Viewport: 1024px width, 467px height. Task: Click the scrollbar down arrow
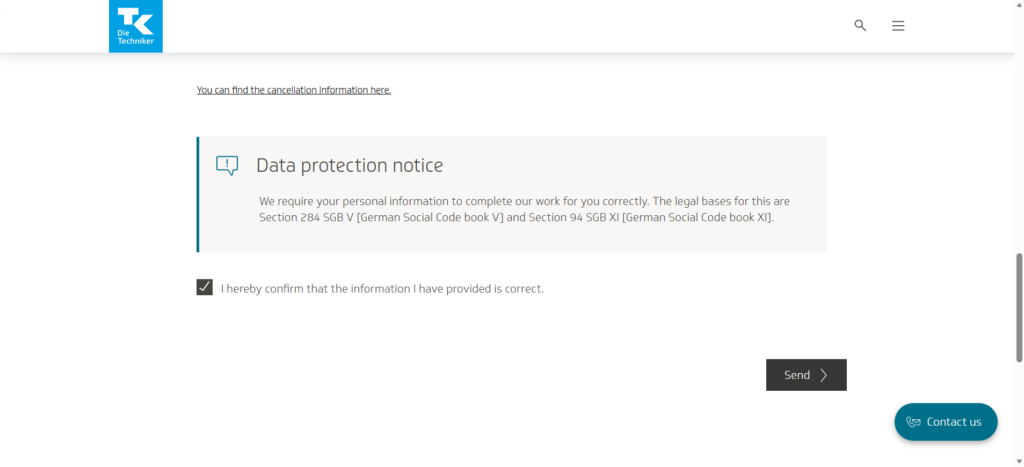tap(1018, 461)
